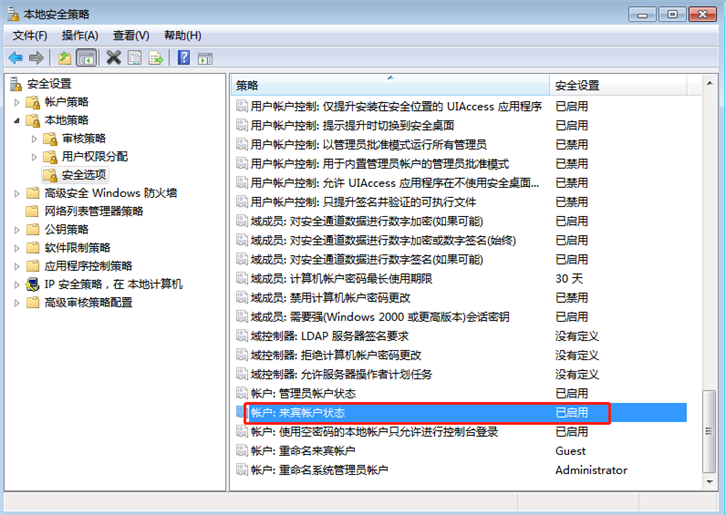Click the Delete X toolbar icon
Screen dimensions: 725x515
pos(113,58)
